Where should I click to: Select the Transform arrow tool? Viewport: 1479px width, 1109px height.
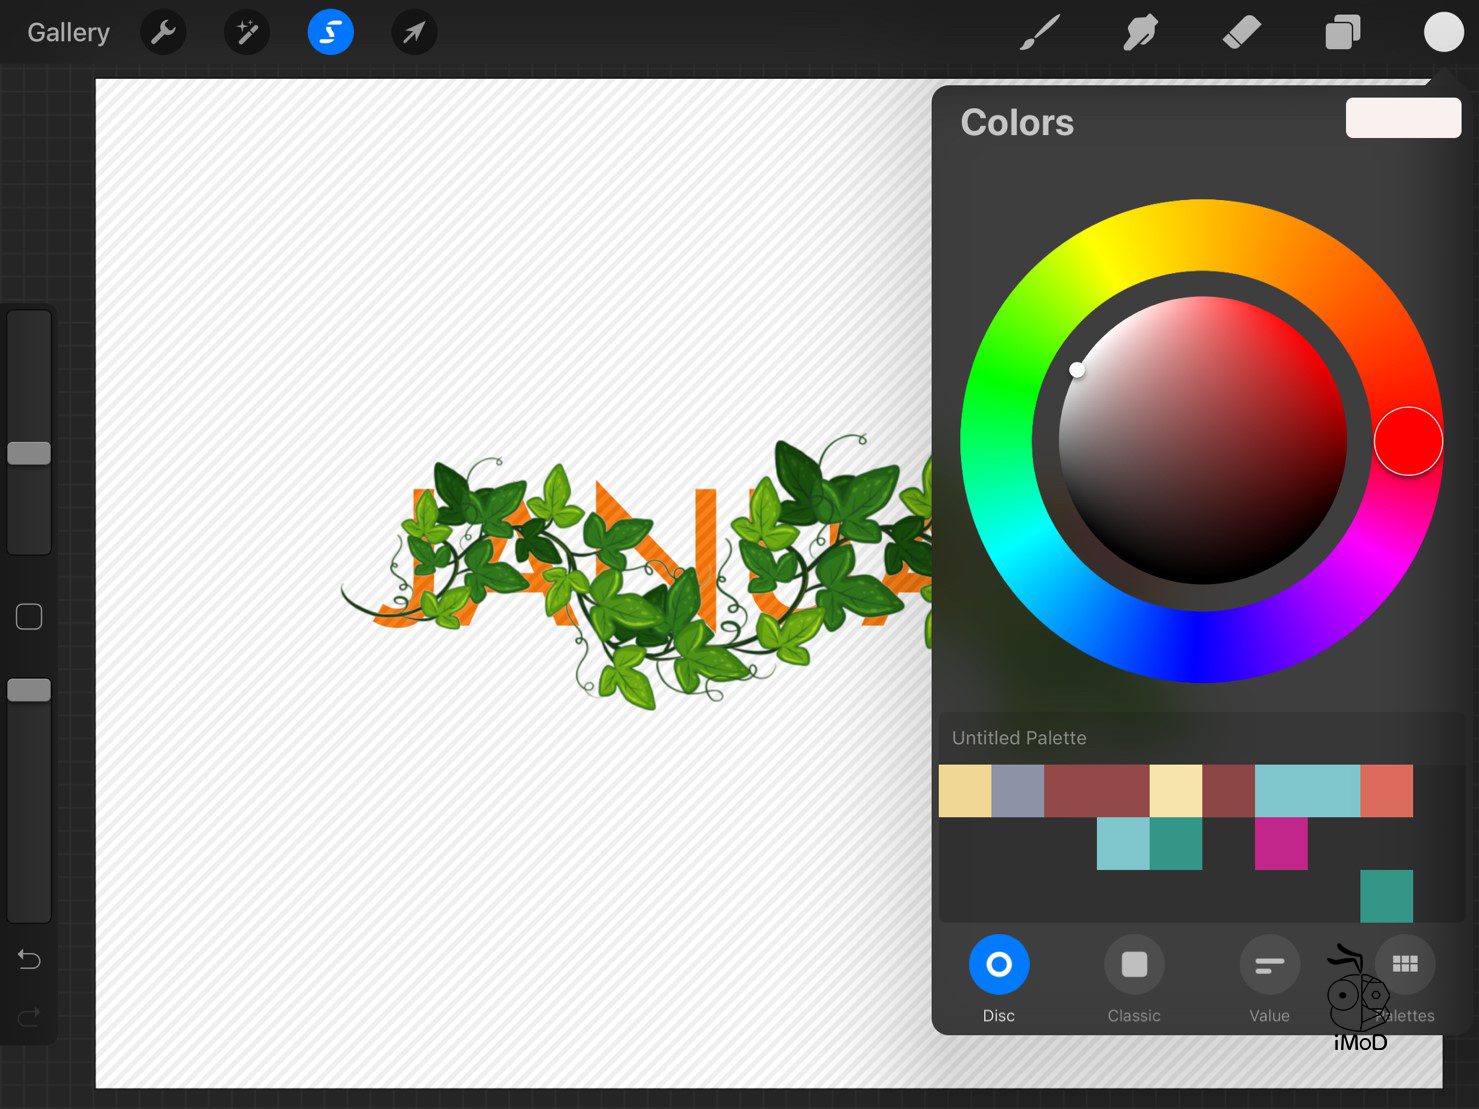click(414, 33)
